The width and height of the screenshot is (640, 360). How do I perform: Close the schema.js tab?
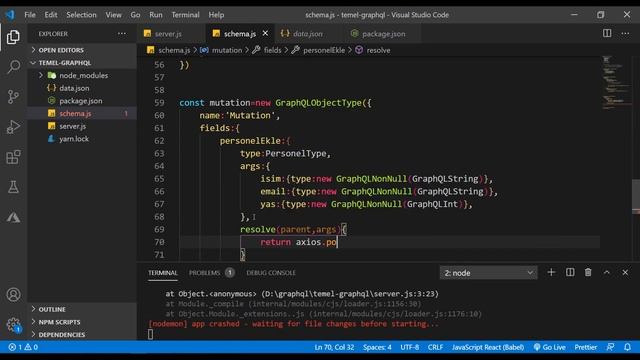[265, 33]
